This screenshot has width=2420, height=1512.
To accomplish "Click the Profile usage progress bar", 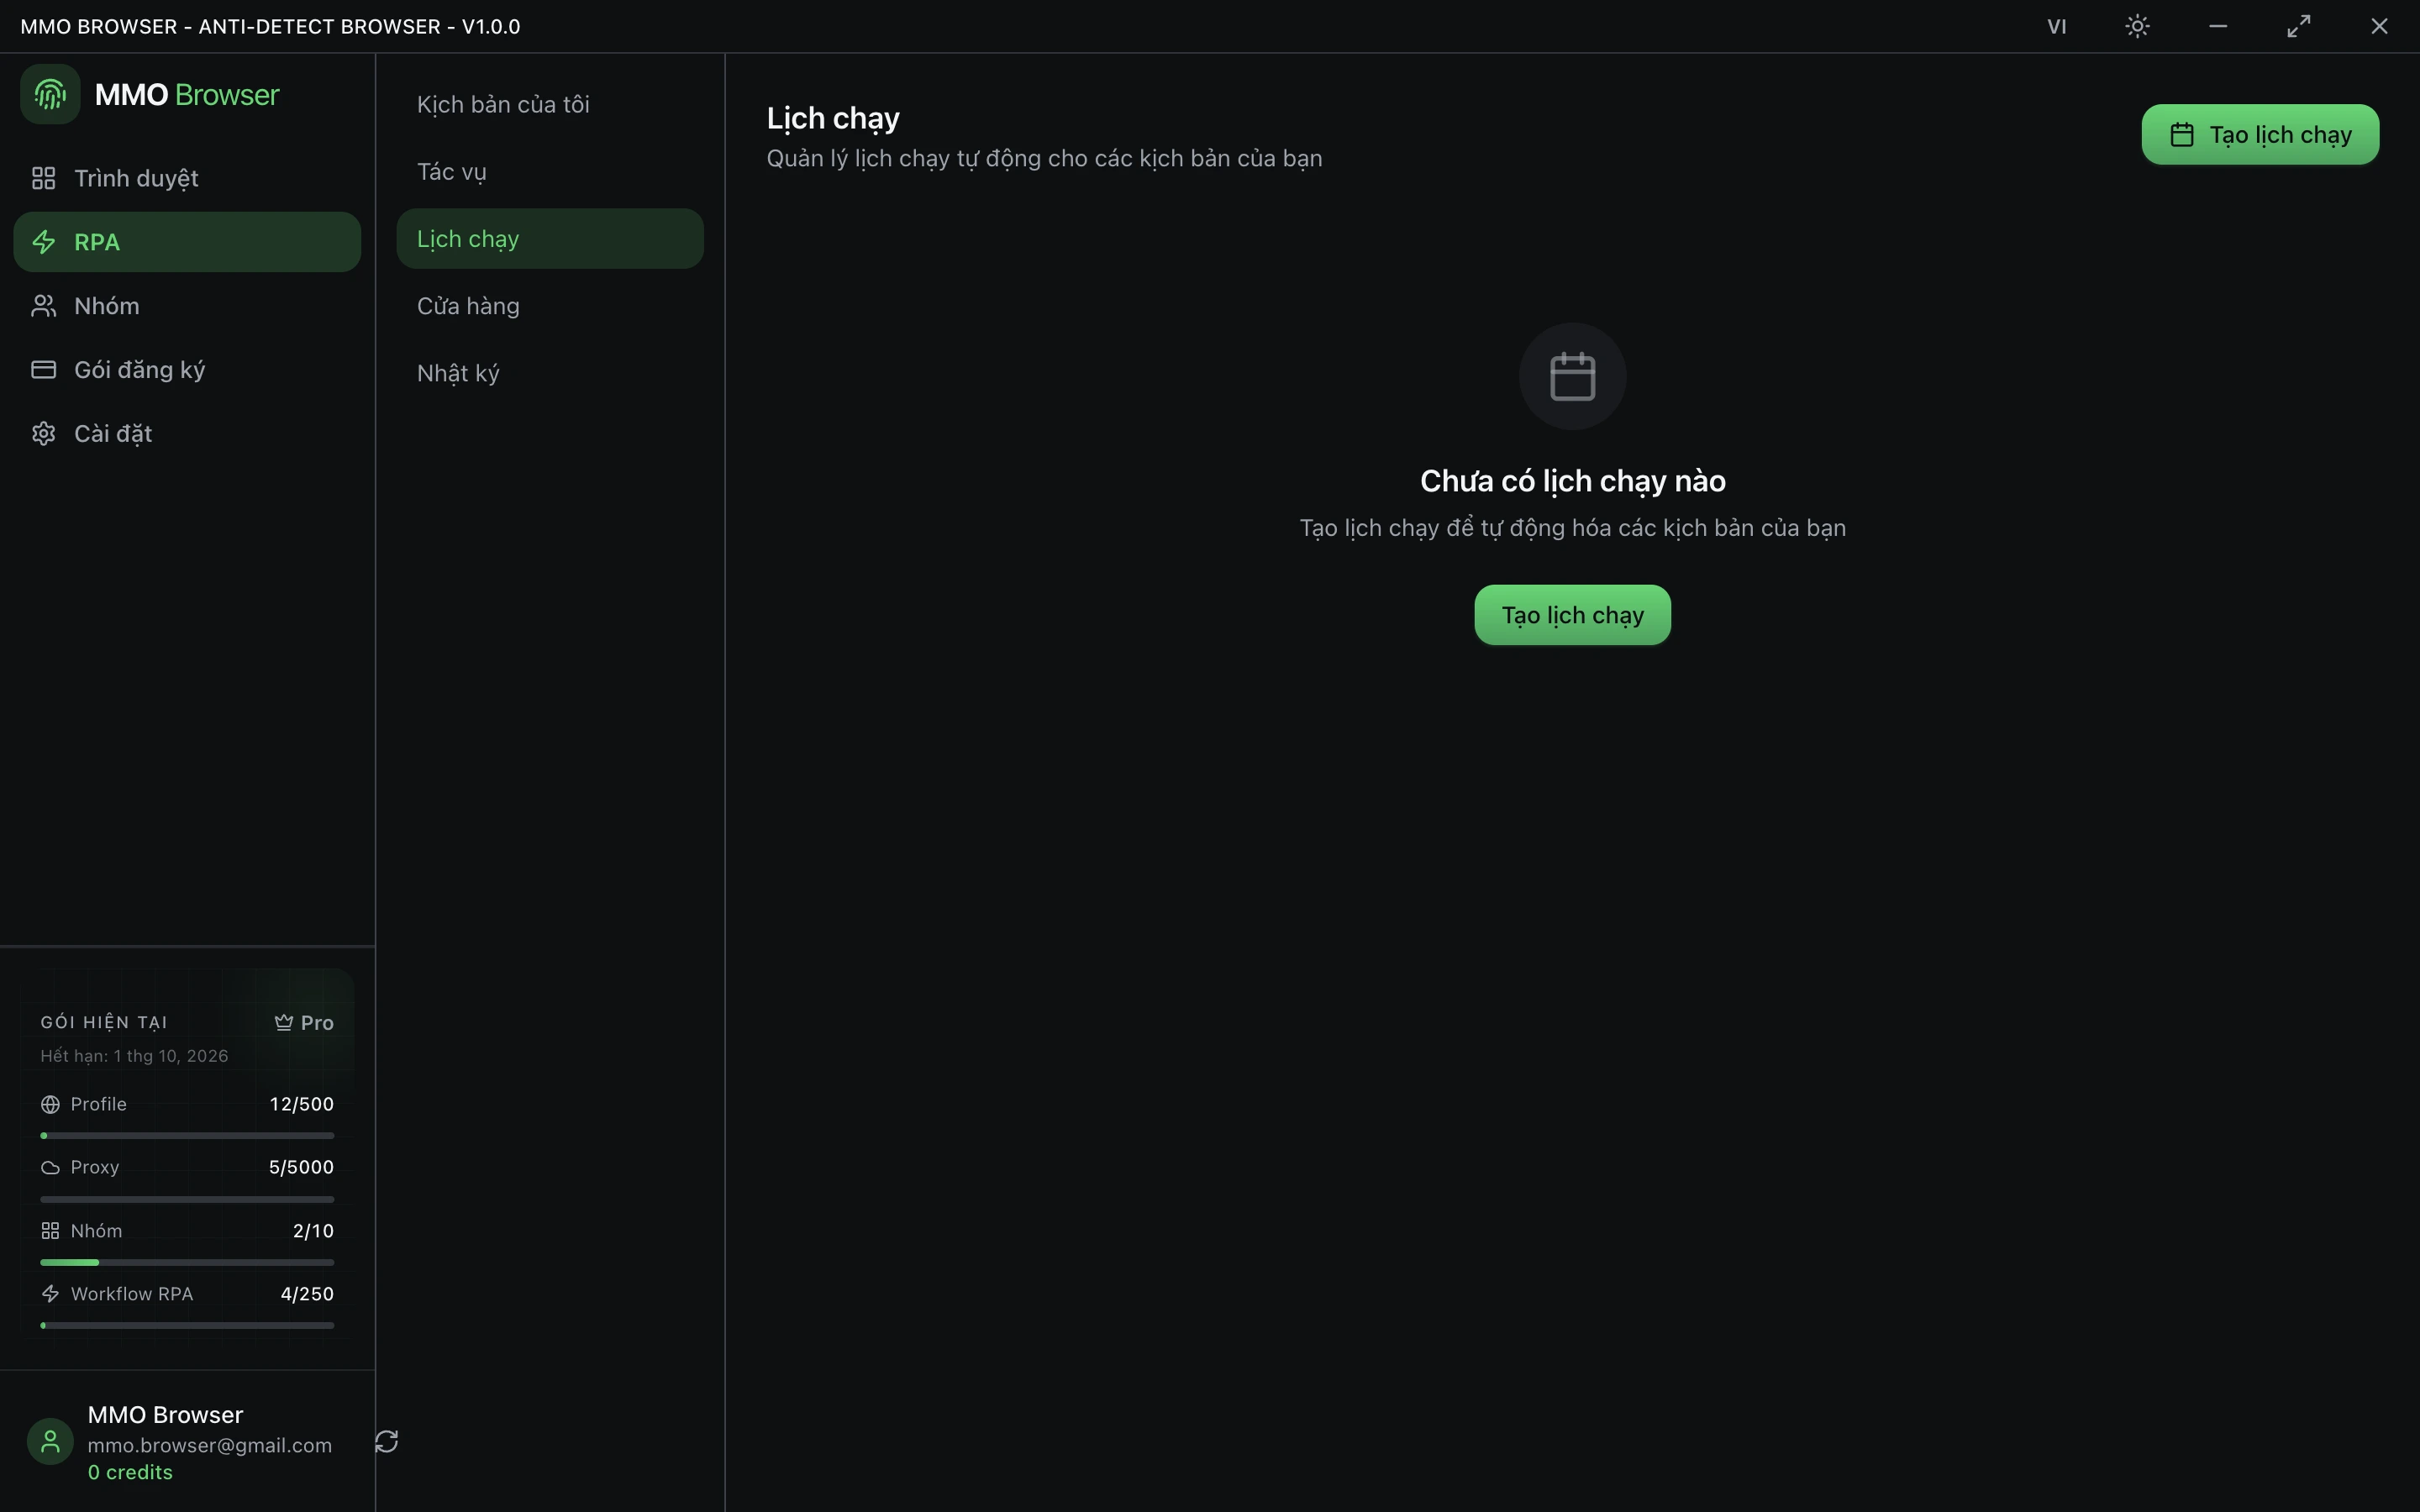I will (187, 1136).
